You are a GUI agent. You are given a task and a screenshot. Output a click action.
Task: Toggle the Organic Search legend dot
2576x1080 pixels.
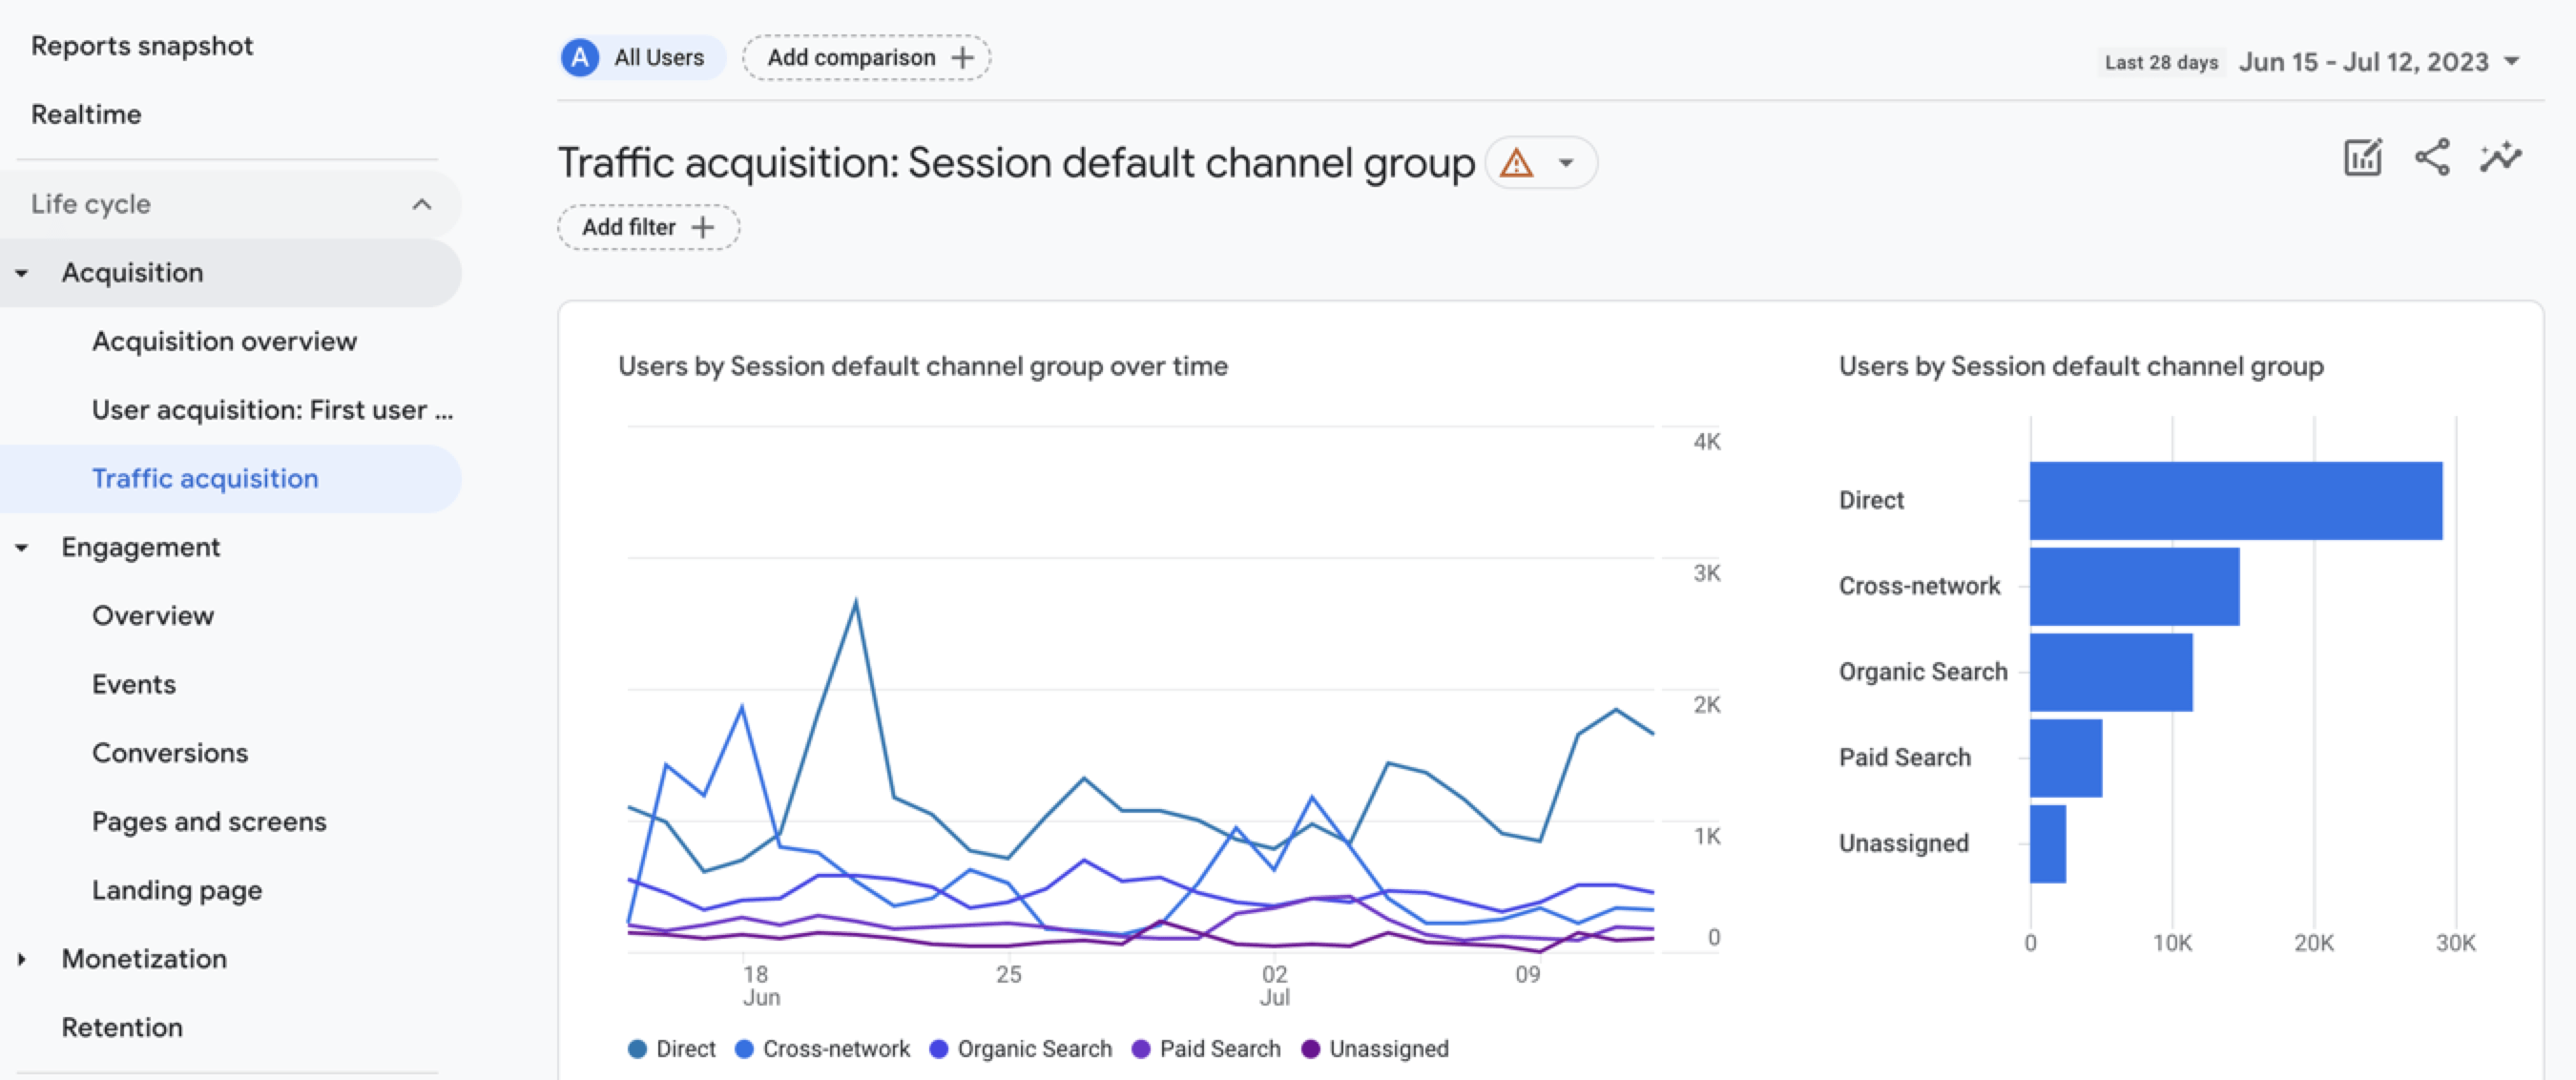pos(938,1049)
